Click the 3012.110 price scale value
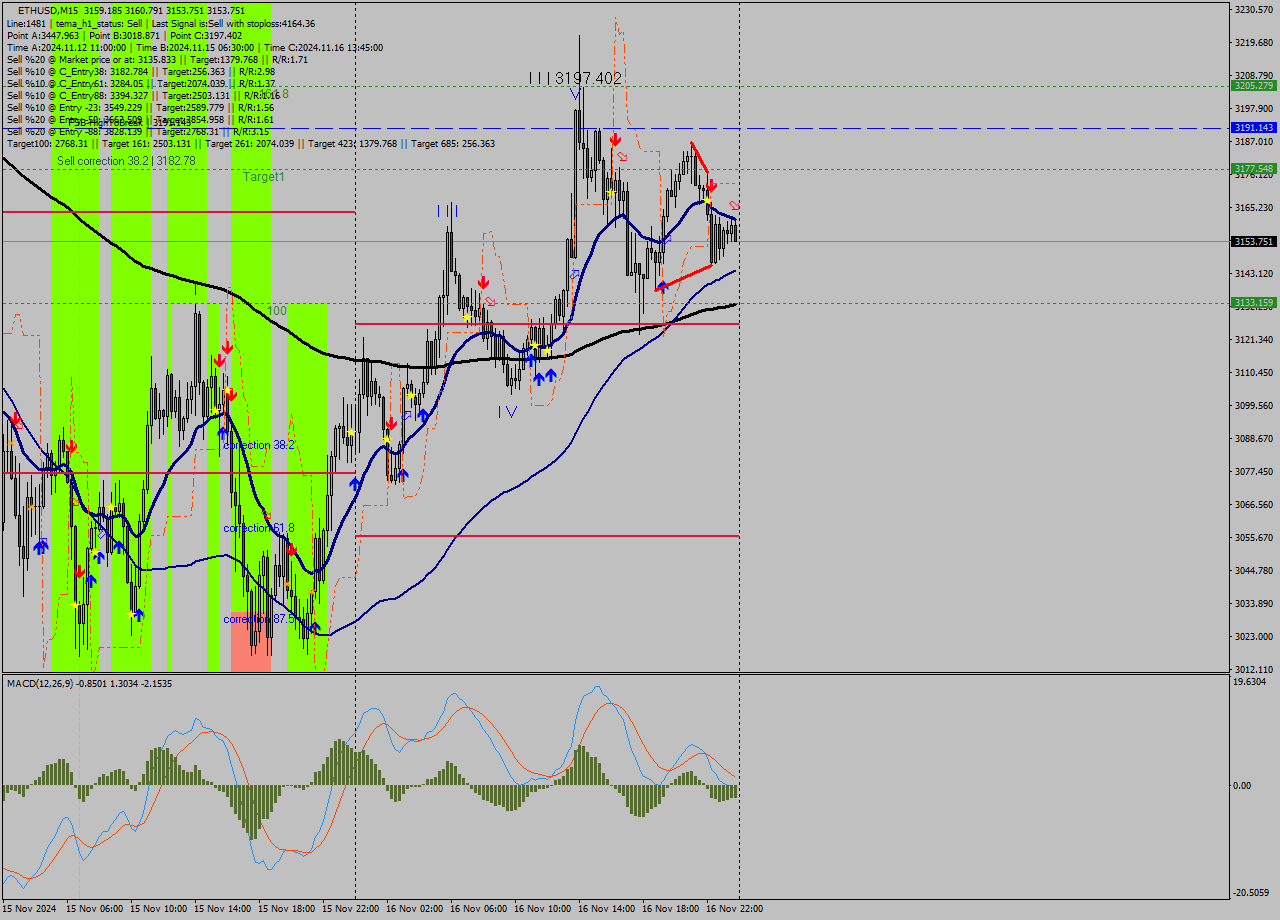Viewport: 1280px width, 920px height. pos(1253,669)
